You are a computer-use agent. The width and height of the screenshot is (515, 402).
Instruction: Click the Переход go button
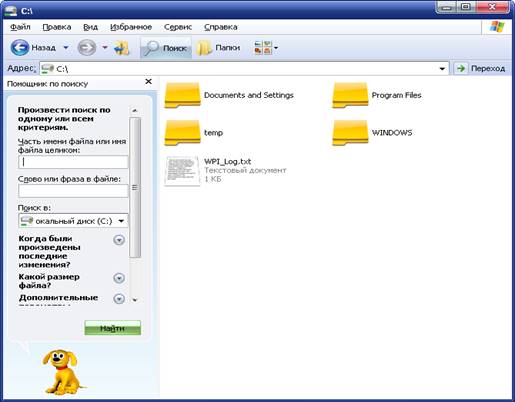[481, 68]
